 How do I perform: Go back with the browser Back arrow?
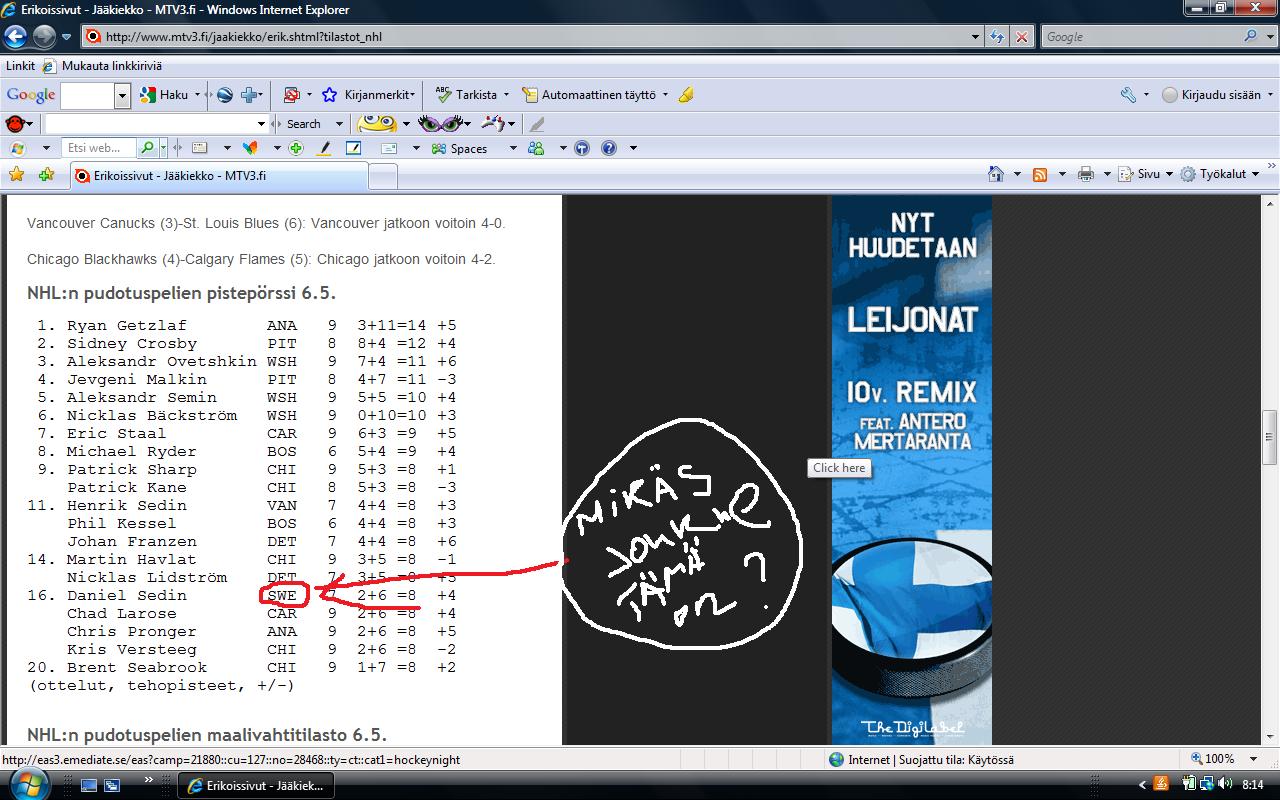click(15, 37)
